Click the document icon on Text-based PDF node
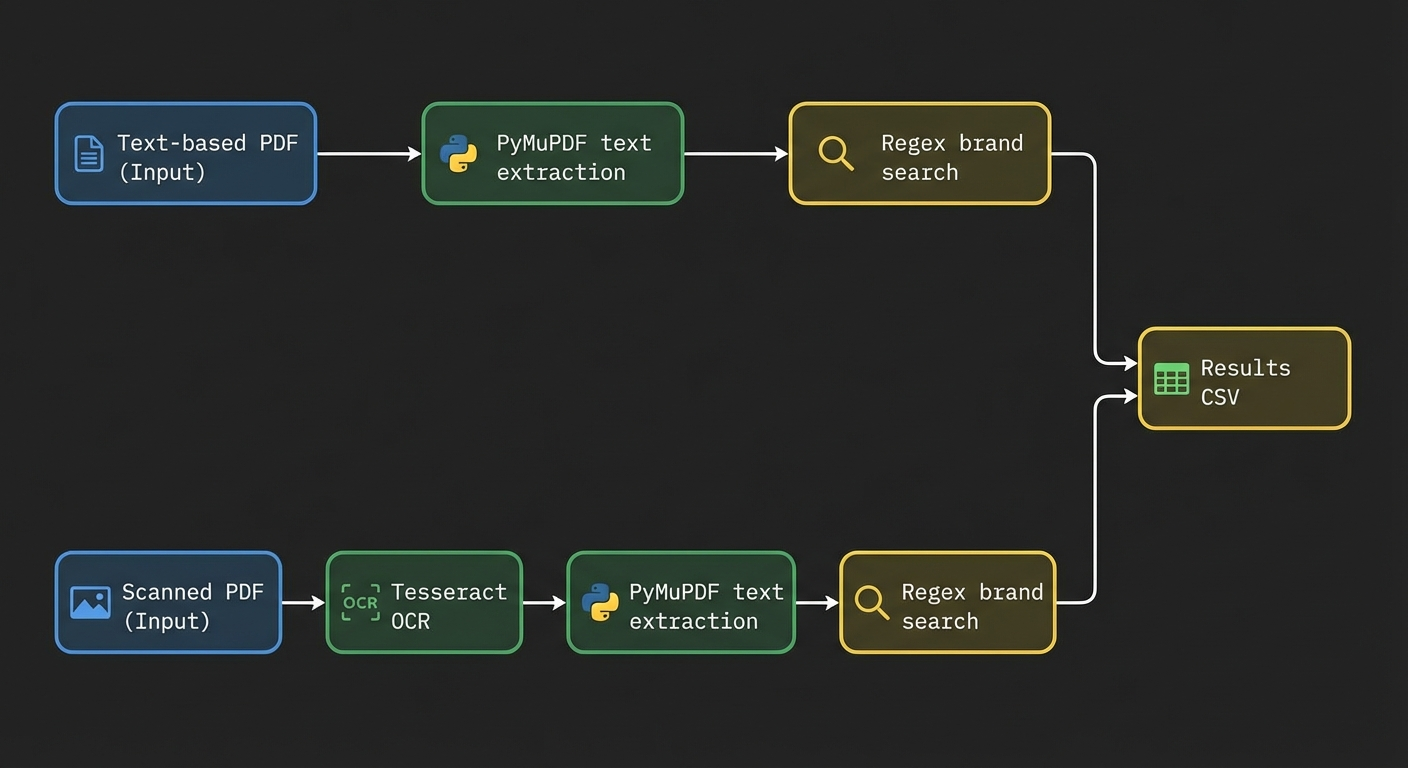 coord(88,153)
